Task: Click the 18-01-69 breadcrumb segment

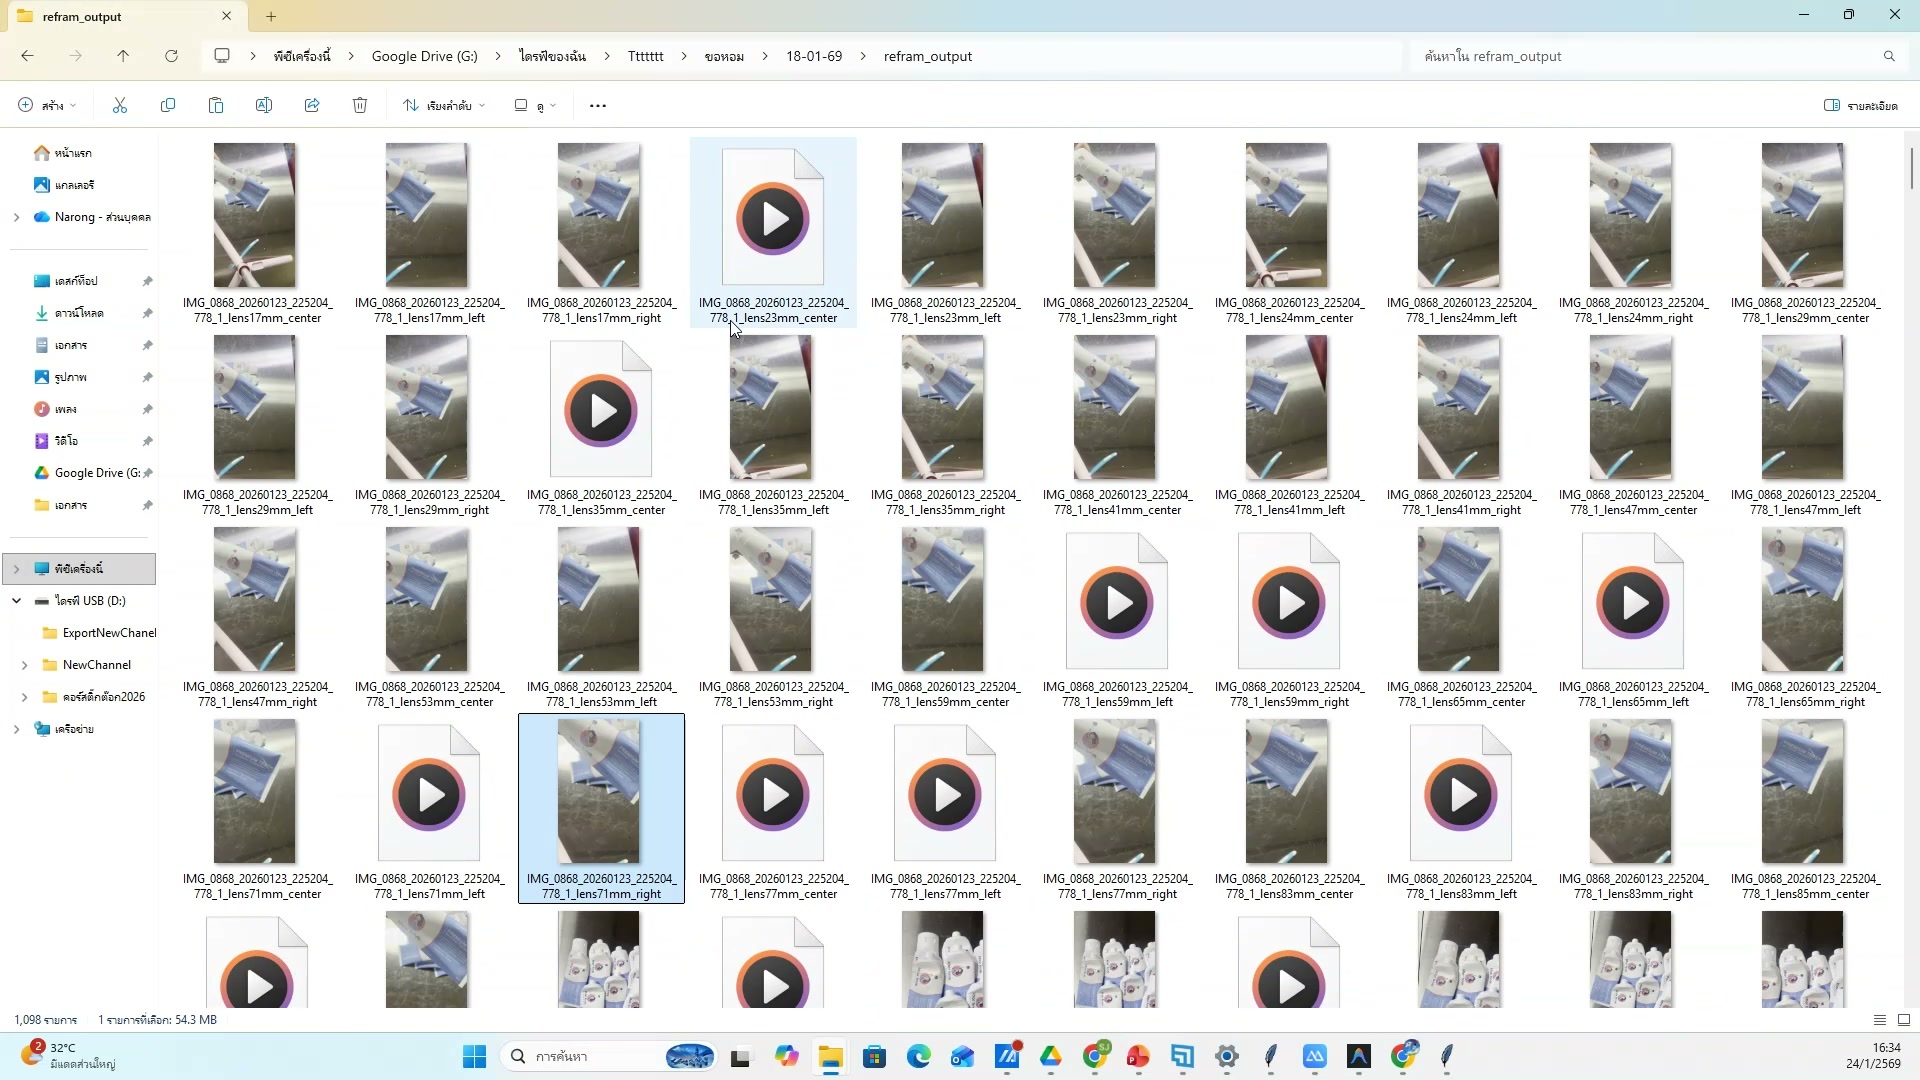Action: pyautogui.click(x=813, y=56)
